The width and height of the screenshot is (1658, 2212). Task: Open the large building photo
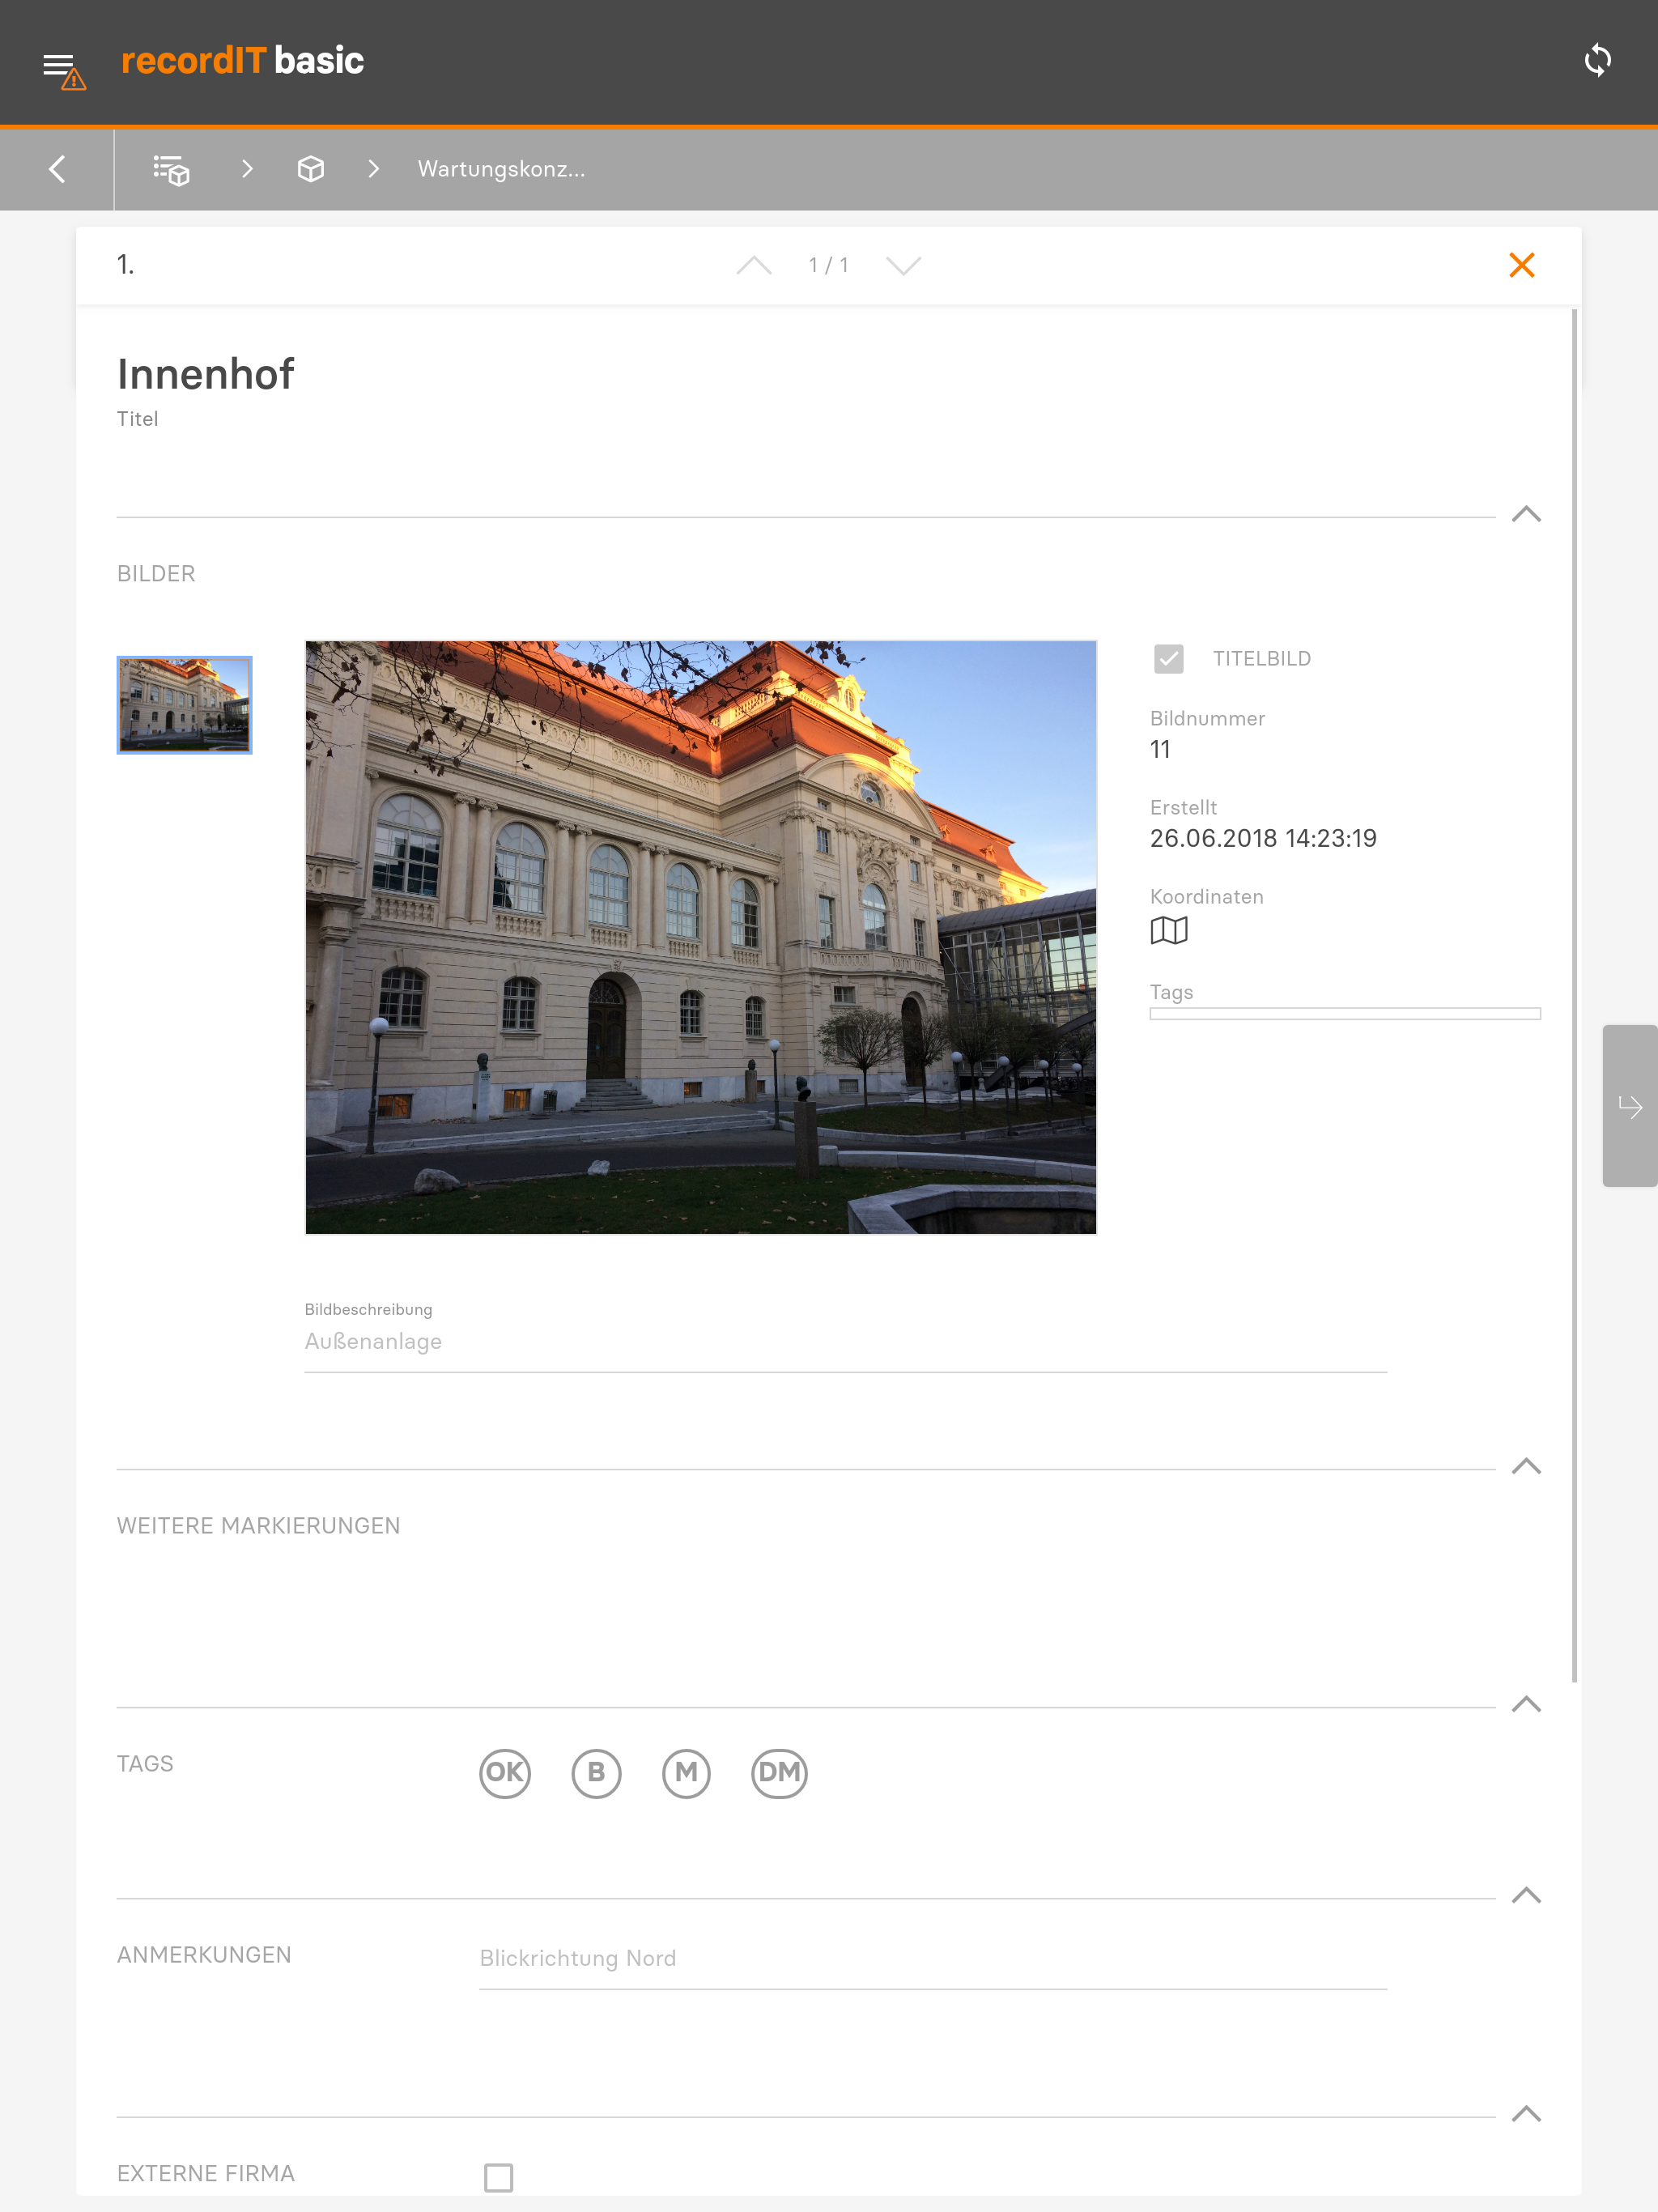[x=701, y=937]
